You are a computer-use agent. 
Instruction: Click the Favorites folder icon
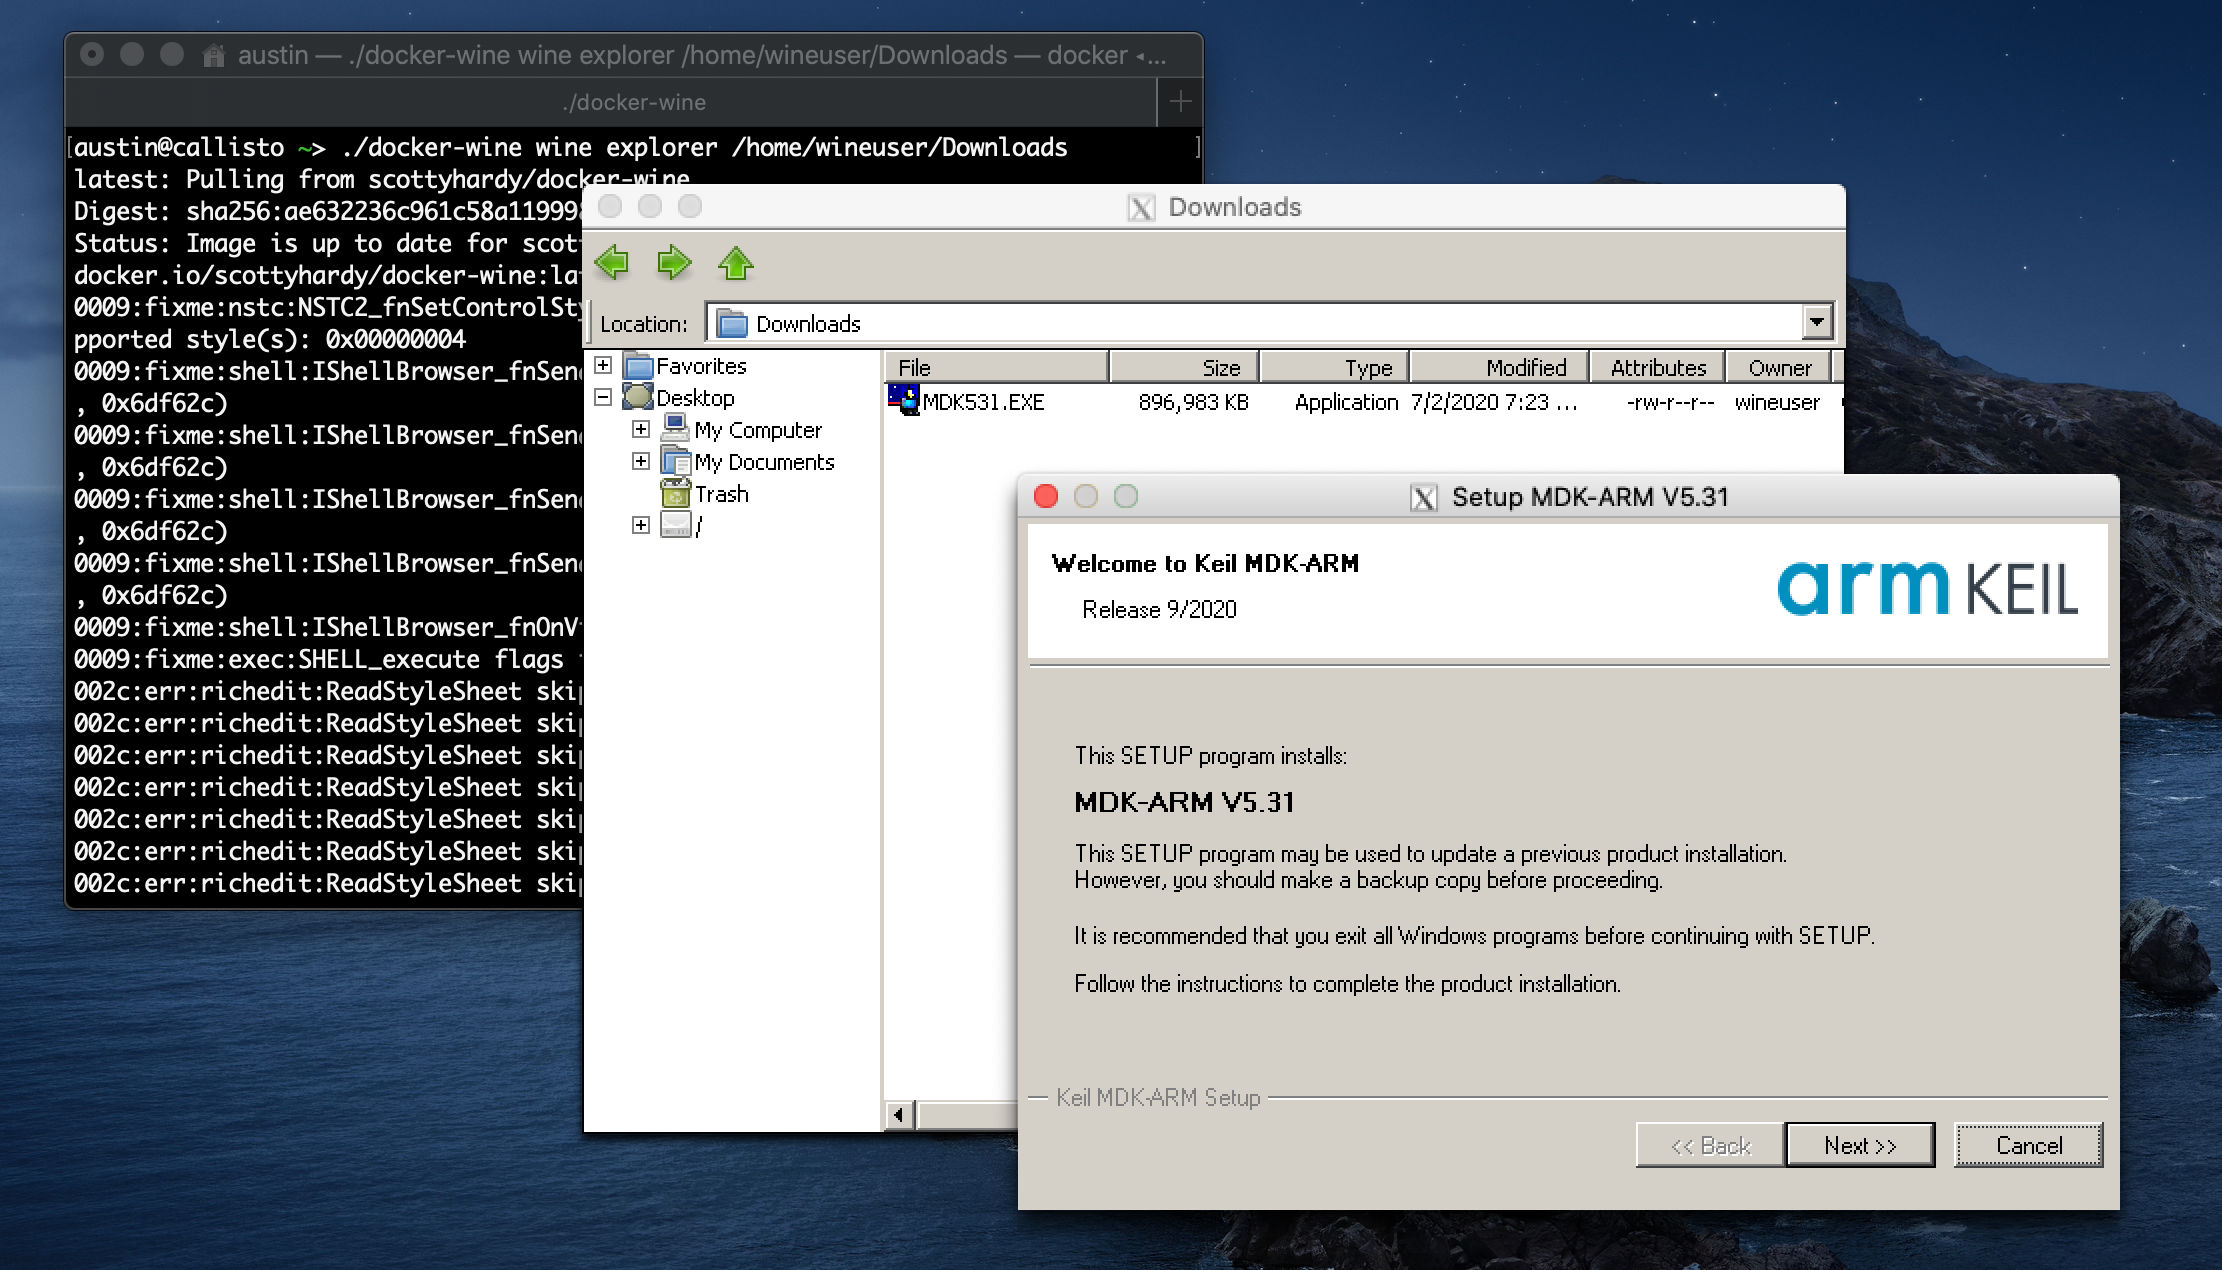(638, 365)
